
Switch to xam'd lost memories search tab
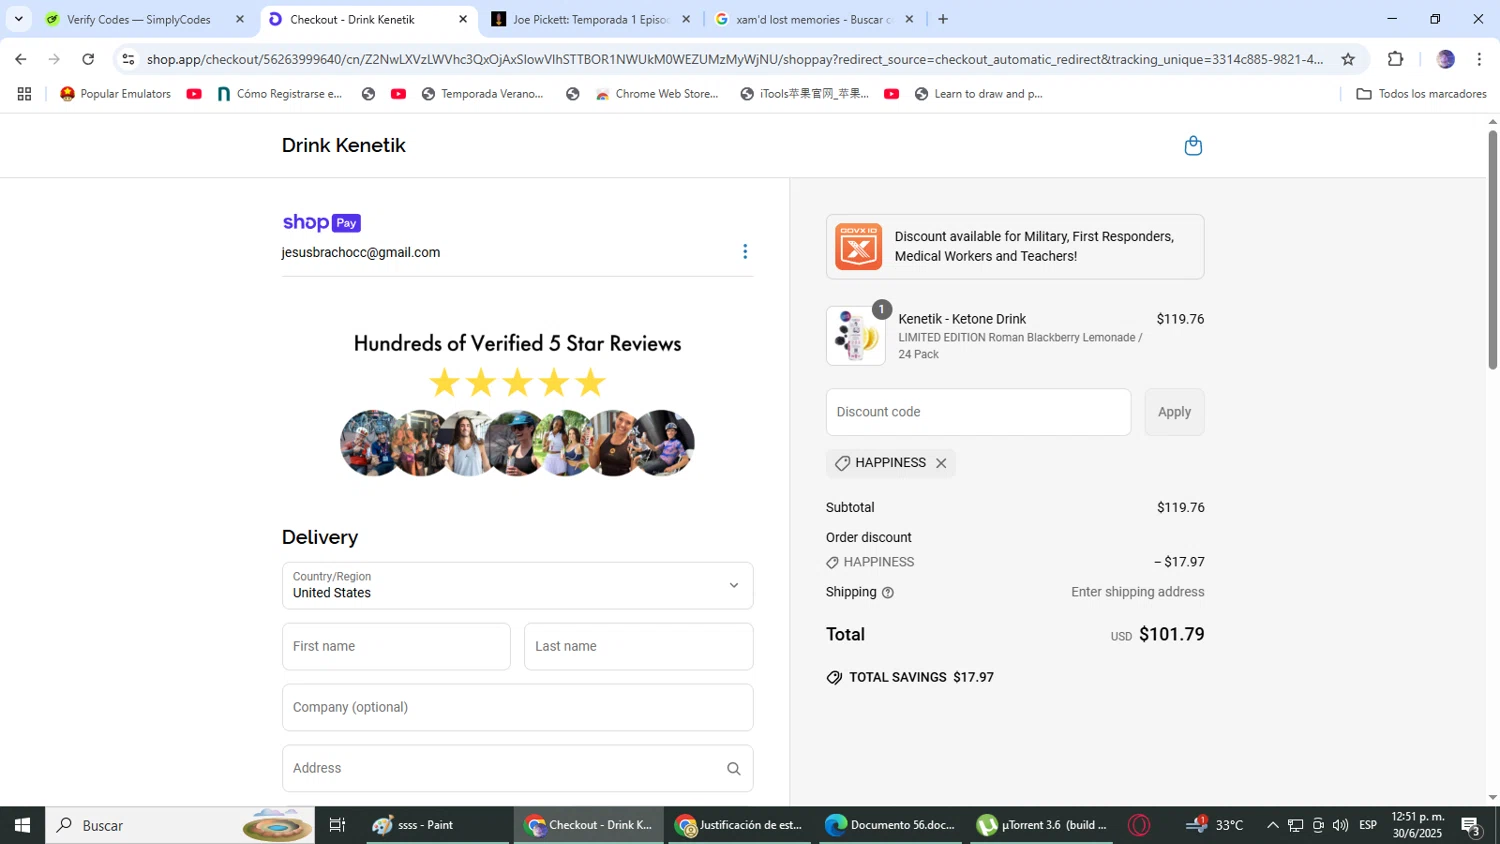(812, 19)
